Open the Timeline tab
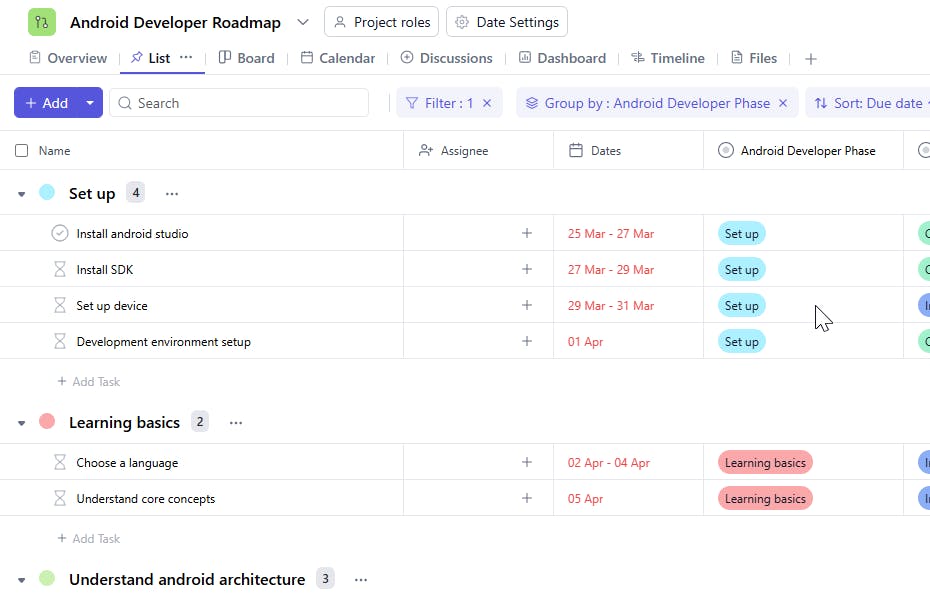 (667, 58)
